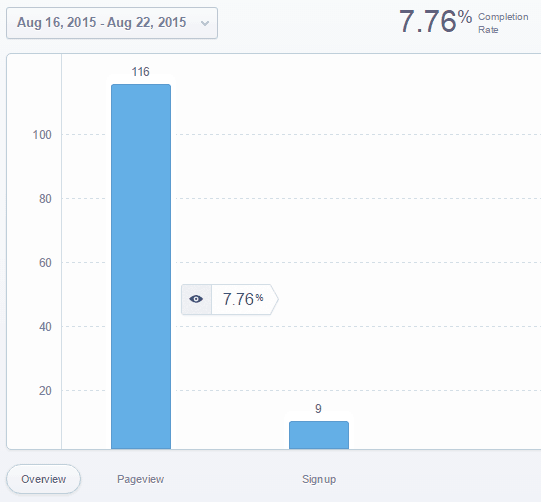Select the Overview button
This screenshot has height=502, width=541.
(43, 479)
